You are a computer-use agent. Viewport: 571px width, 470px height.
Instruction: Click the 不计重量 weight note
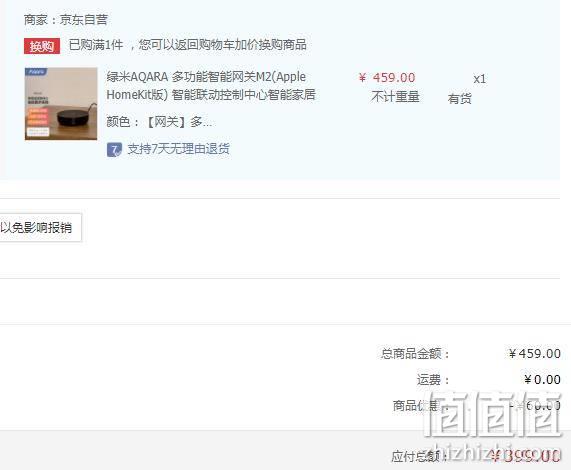(395, 97)
